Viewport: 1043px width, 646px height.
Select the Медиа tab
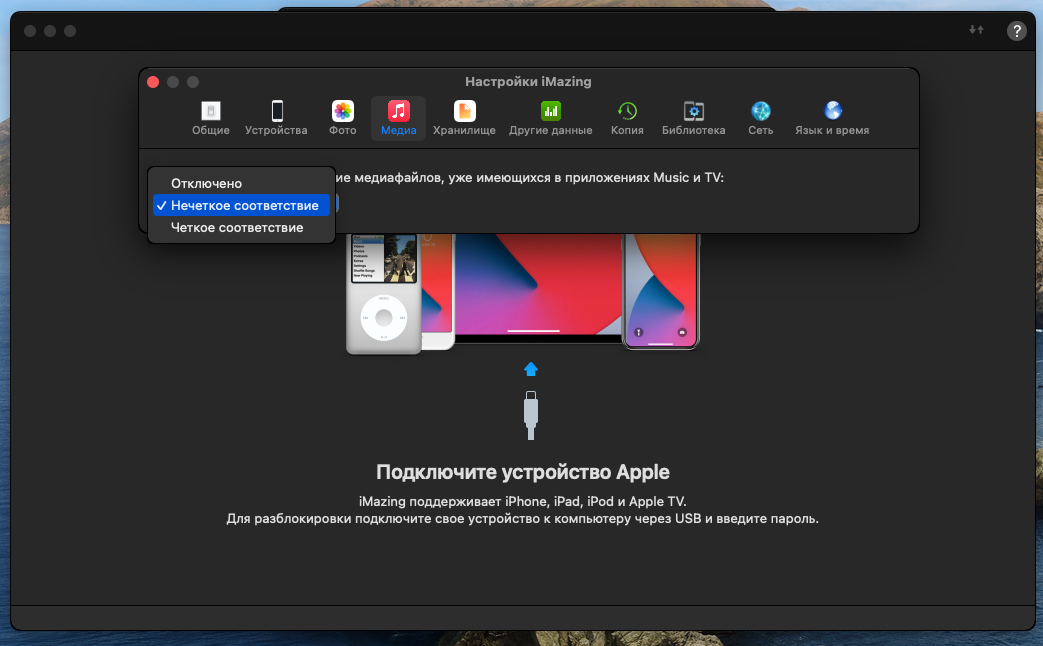tap(398, 118)
